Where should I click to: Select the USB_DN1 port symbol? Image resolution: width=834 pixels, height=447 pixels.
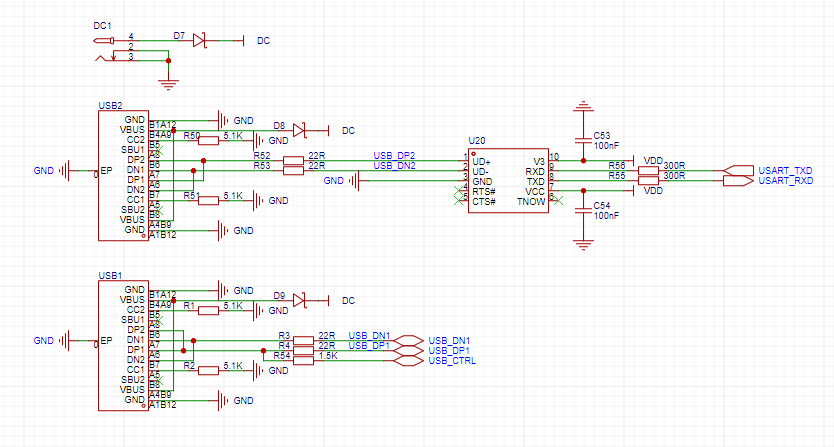pyautogui.click(x=408, y=340)
